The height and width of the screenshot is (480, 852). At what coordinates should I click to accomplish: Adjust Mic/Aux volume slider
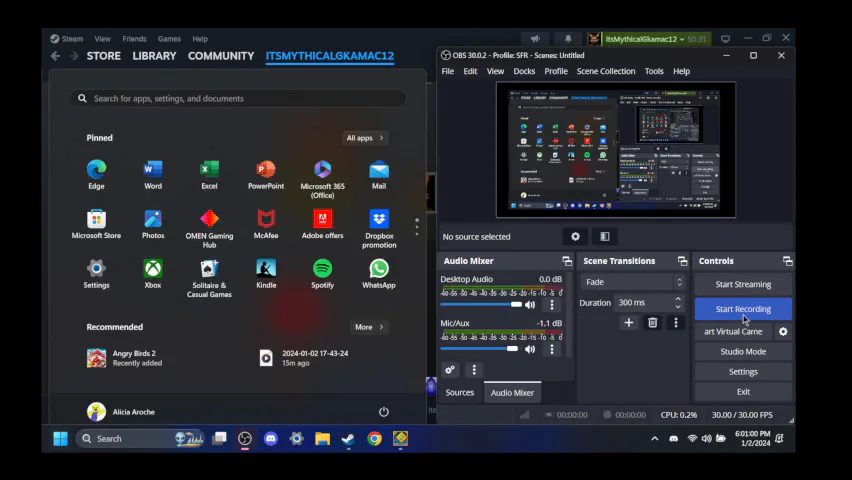tap(479, 348)
